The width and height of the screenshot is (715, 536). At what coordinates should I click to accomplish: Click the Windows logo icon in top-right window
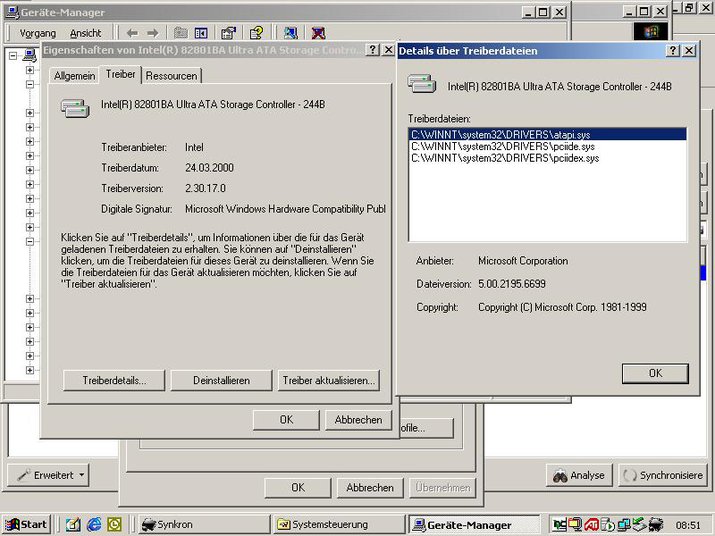tap(651, 32)
